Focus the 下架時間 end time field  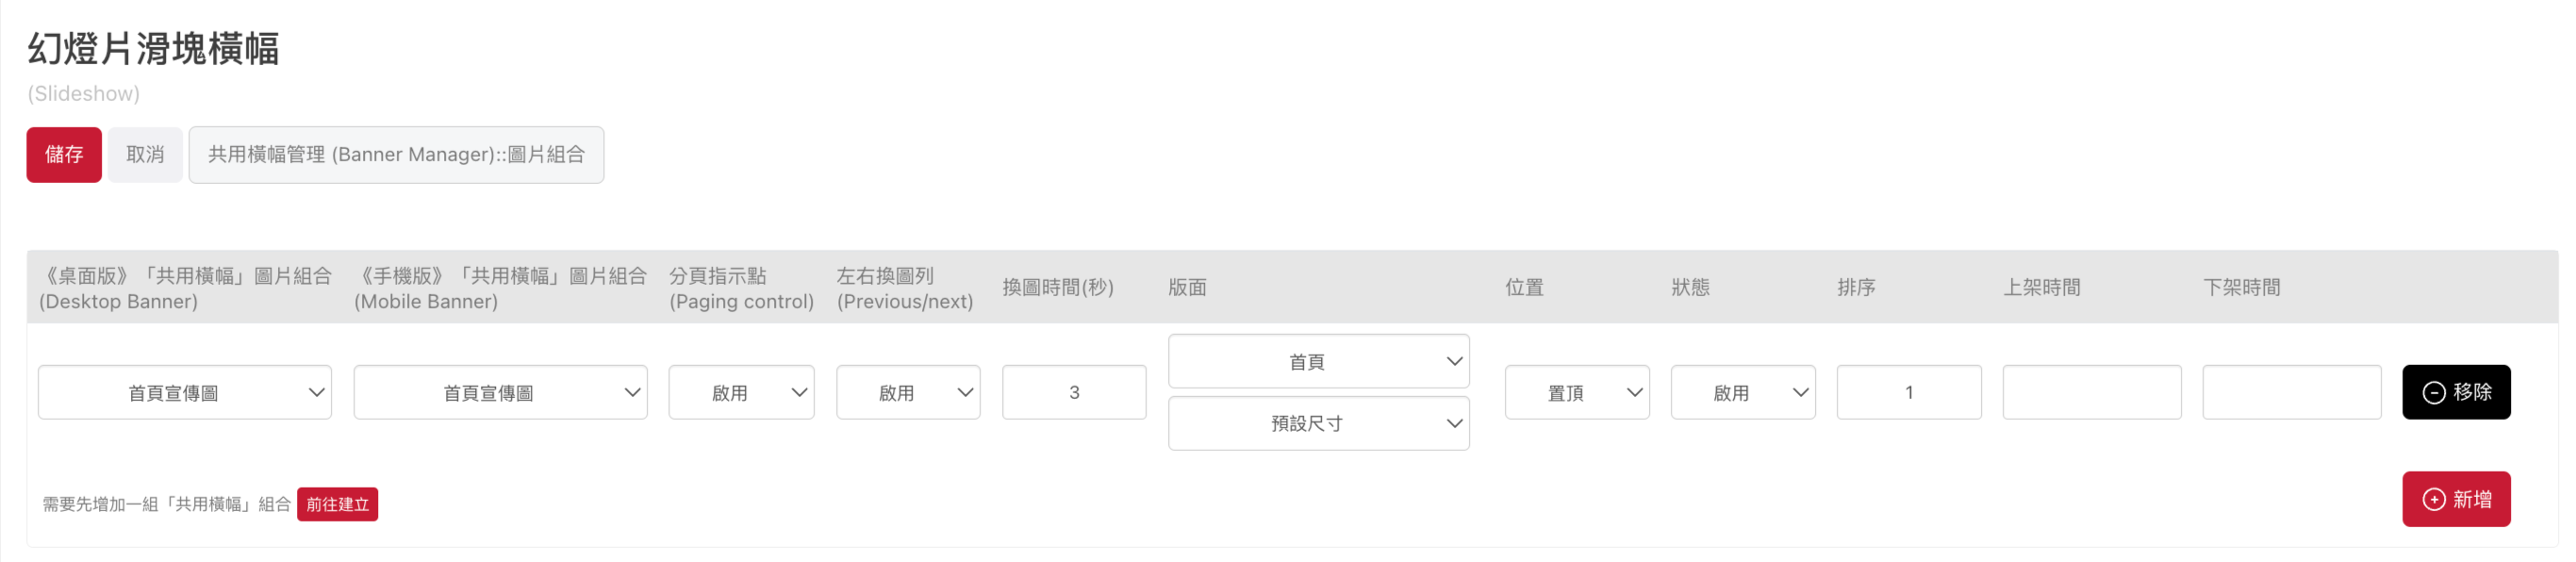(2292, 392)
